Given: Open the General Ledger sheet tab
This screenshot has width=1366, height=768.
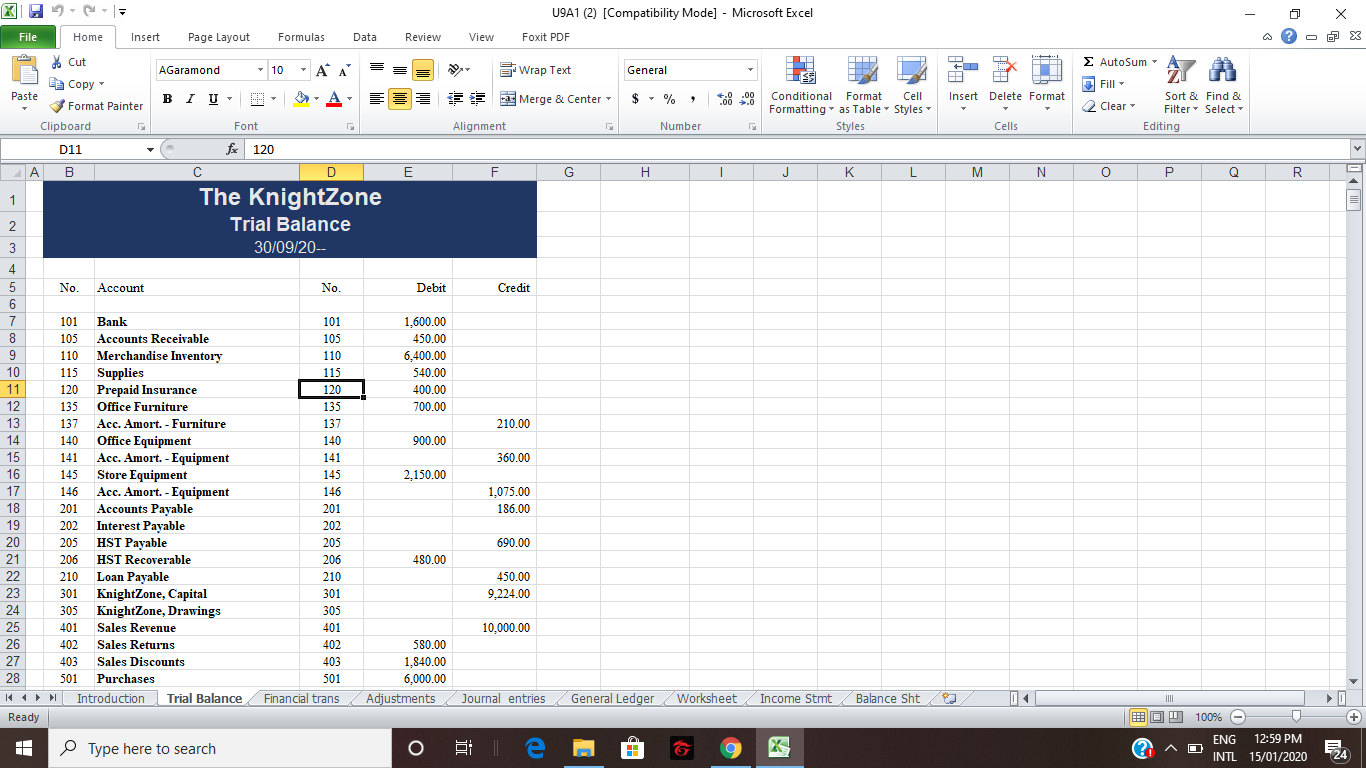Looking at the screenshot, I should click(x=611, y=698).
